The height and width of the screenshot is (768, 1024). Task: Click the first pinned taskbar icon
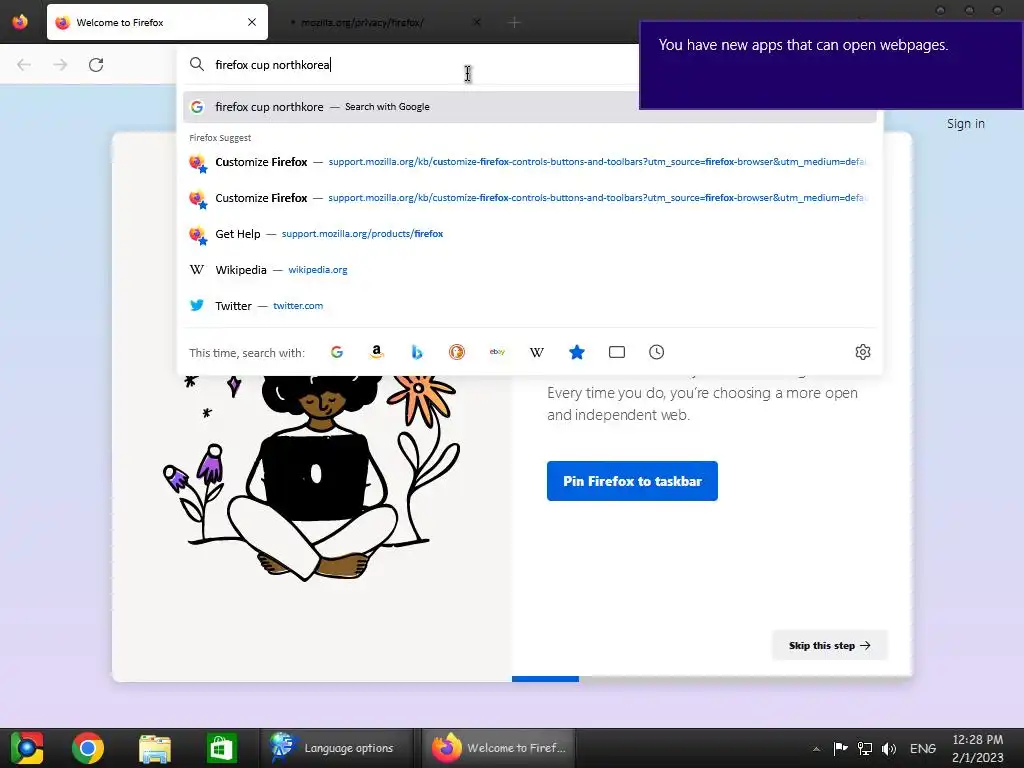[27, 748]
